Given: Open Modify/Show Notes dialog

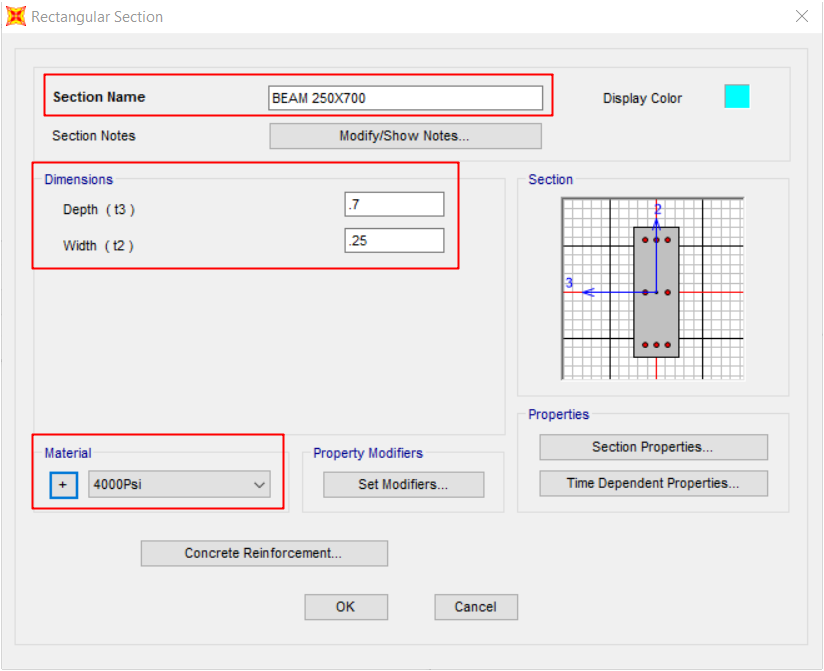Looking at the screenshot, I should tap(405, 136).
